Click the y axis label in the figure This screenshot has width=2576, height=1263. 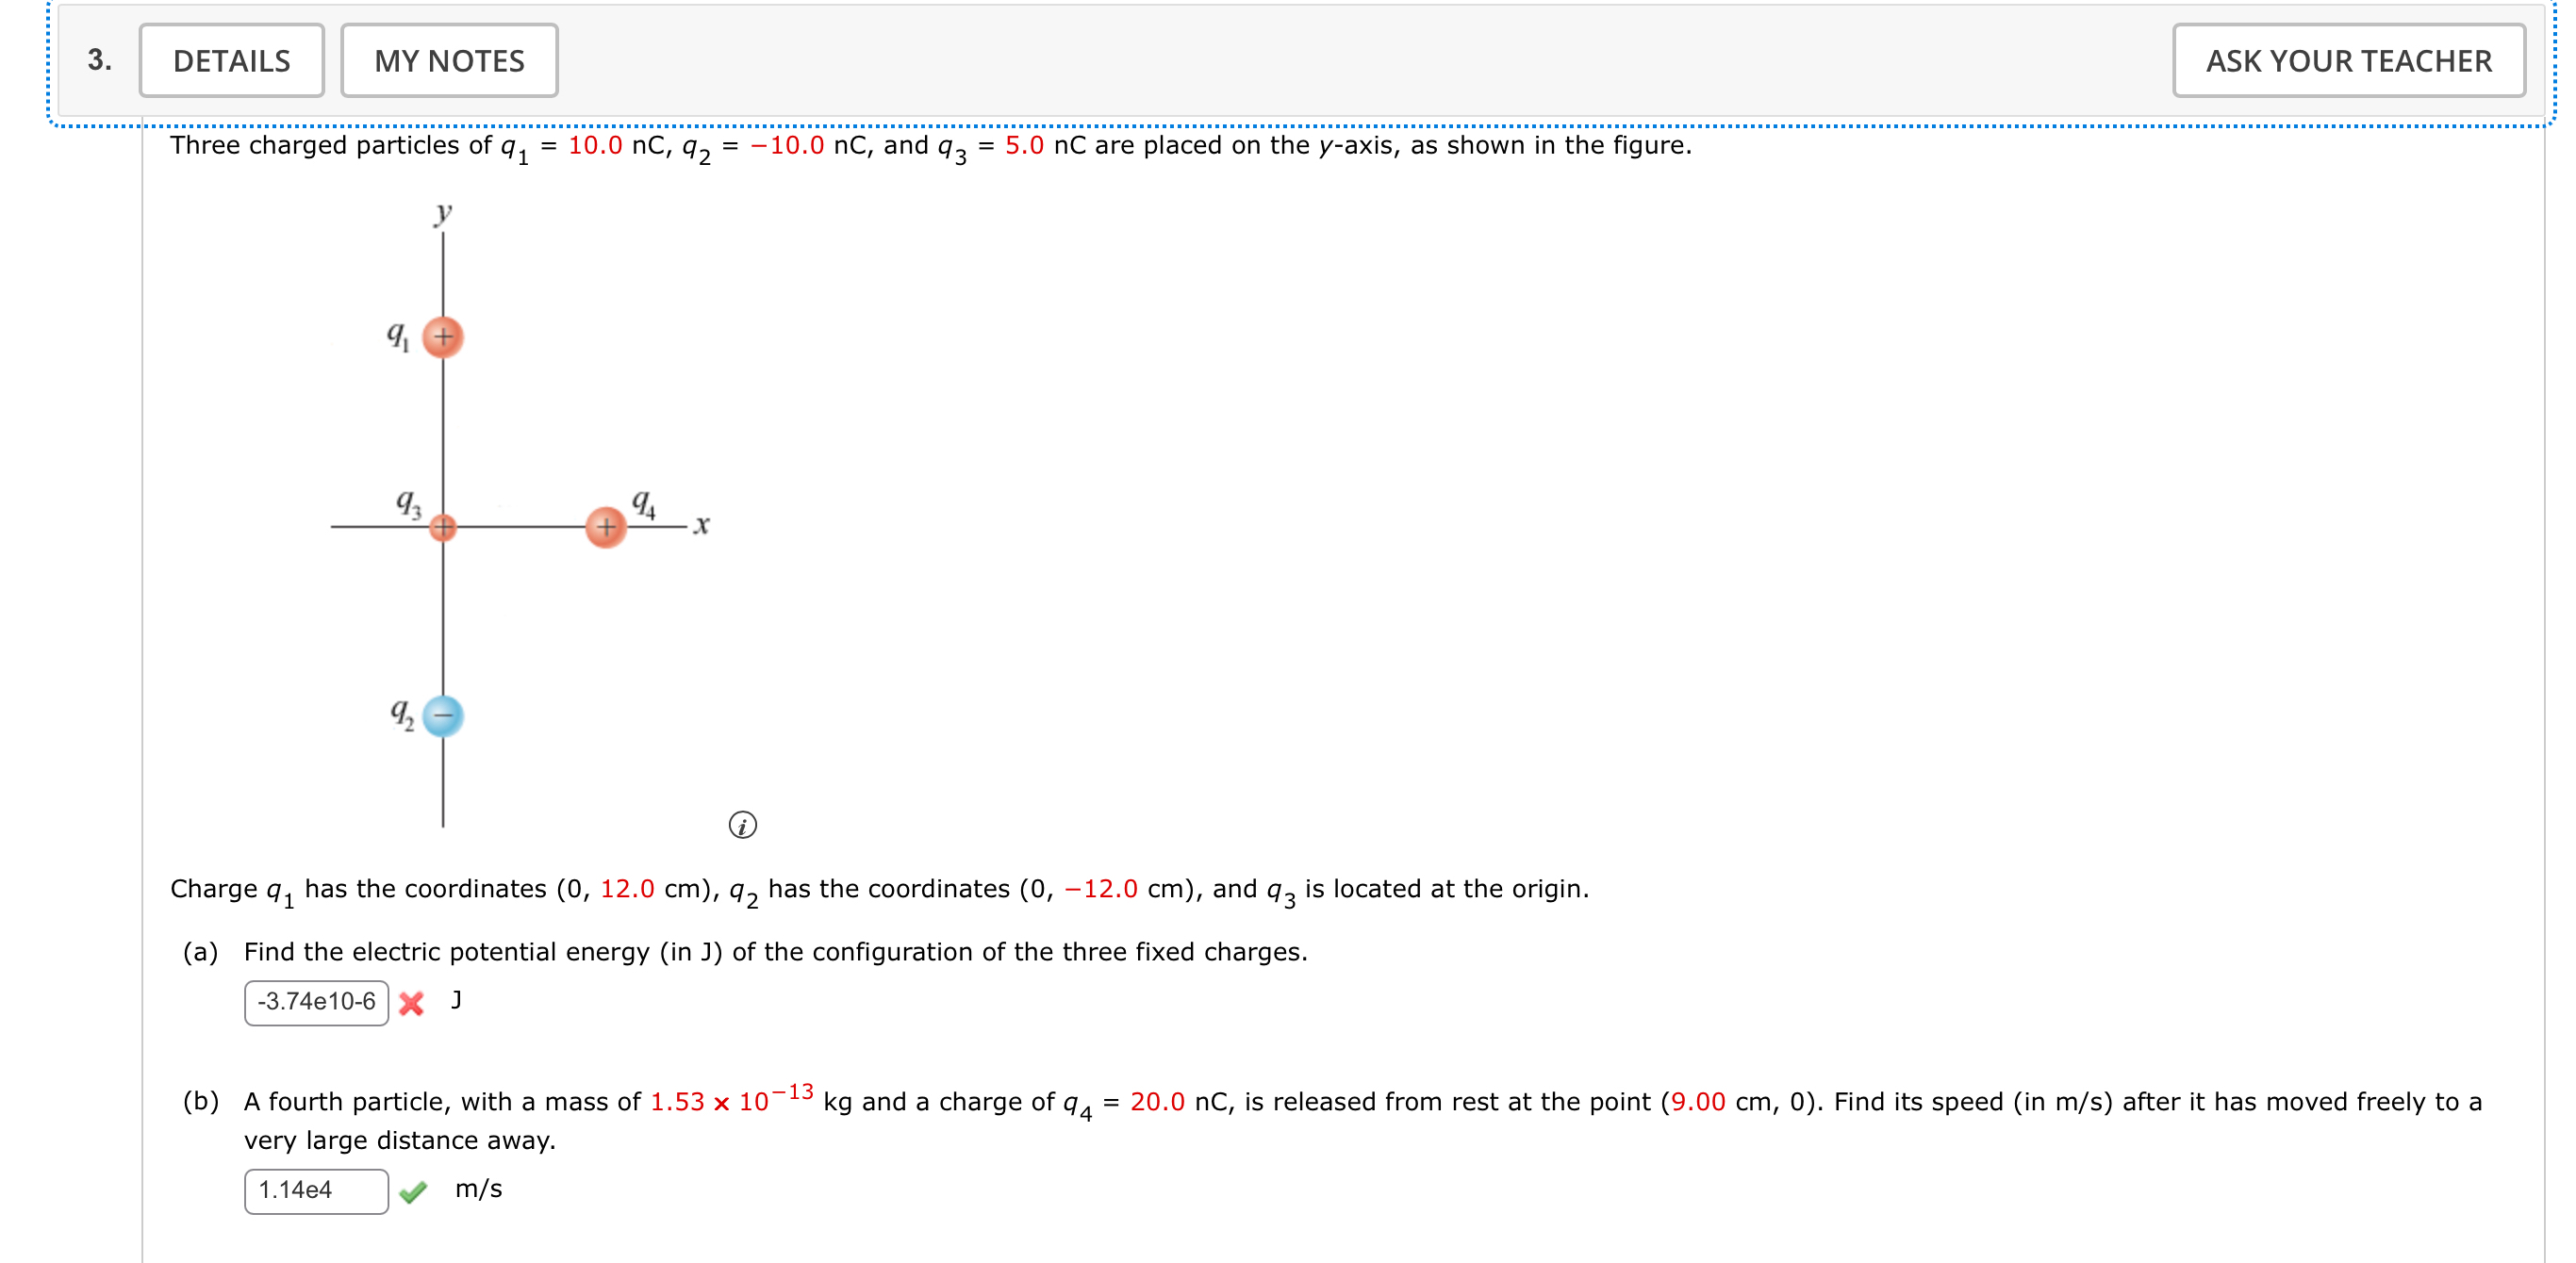click(x=443, y=213)
